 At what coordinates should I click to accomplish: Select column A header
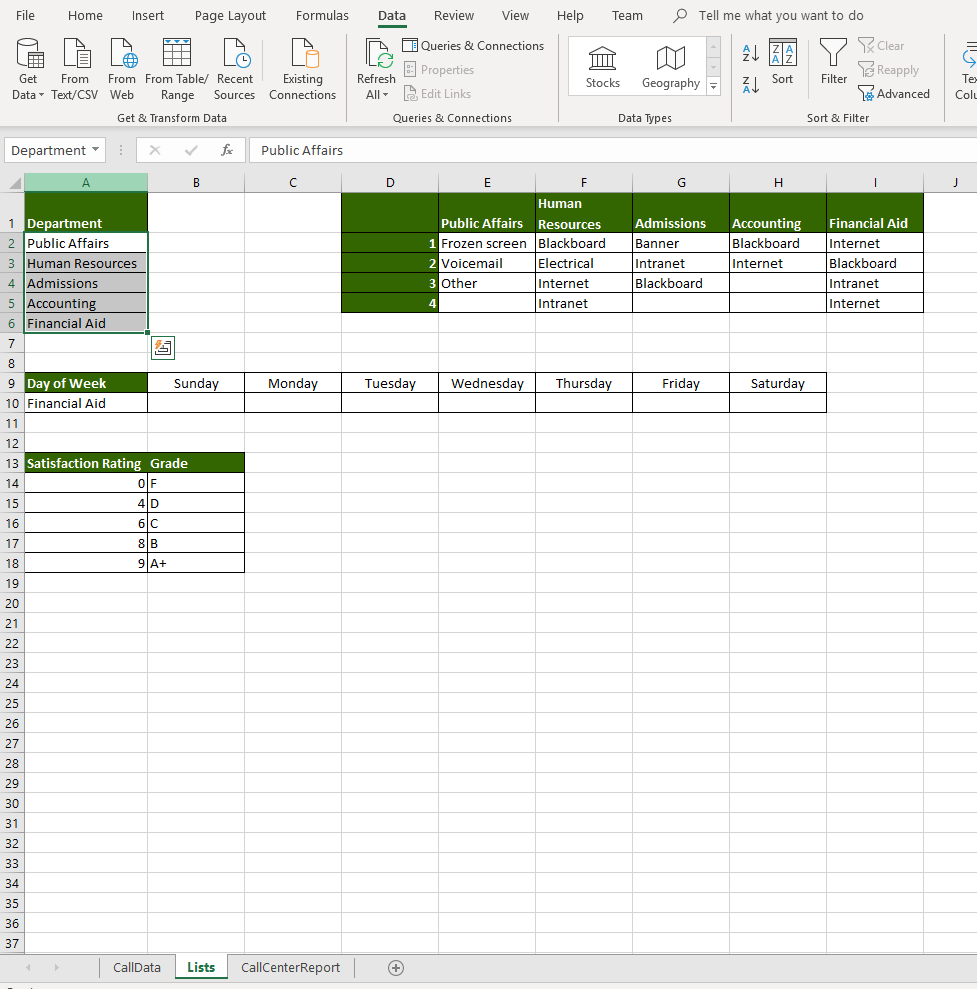(86, 183)
